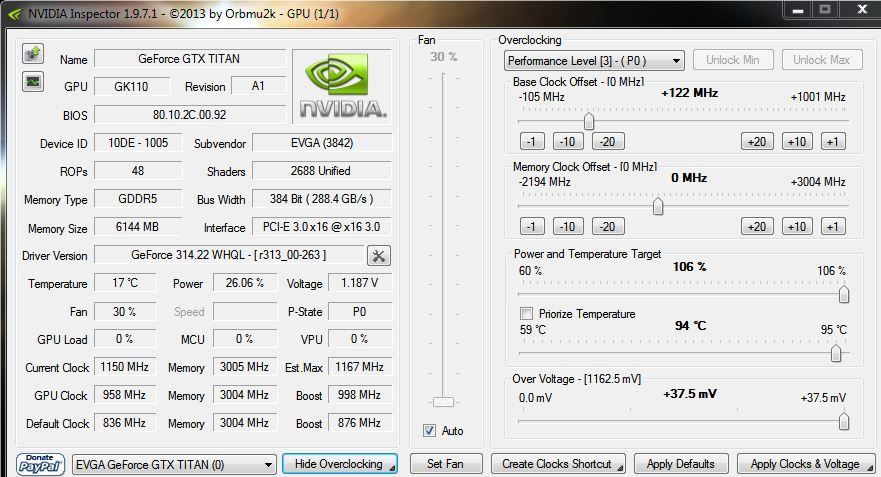
Task: Click the Voltage value 1.187 V
Action: pos(360,283)
